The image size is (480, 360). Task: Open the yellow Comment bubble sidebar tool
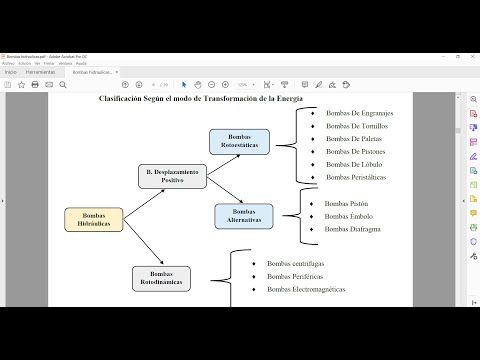473,213
